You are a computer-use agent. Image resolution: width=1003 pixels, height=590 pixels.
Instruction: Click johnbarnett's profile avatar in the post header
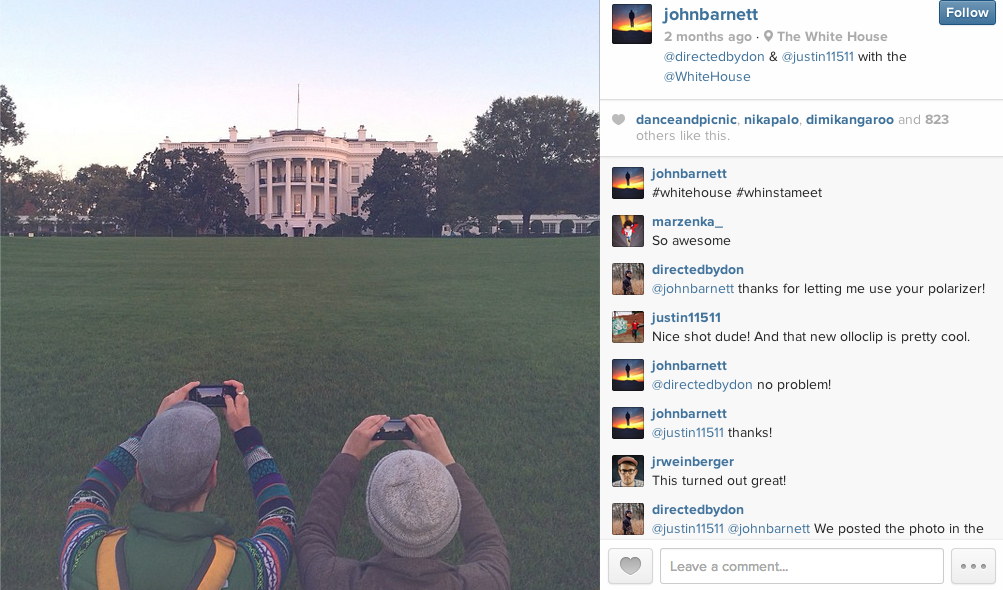coord(631,24)
